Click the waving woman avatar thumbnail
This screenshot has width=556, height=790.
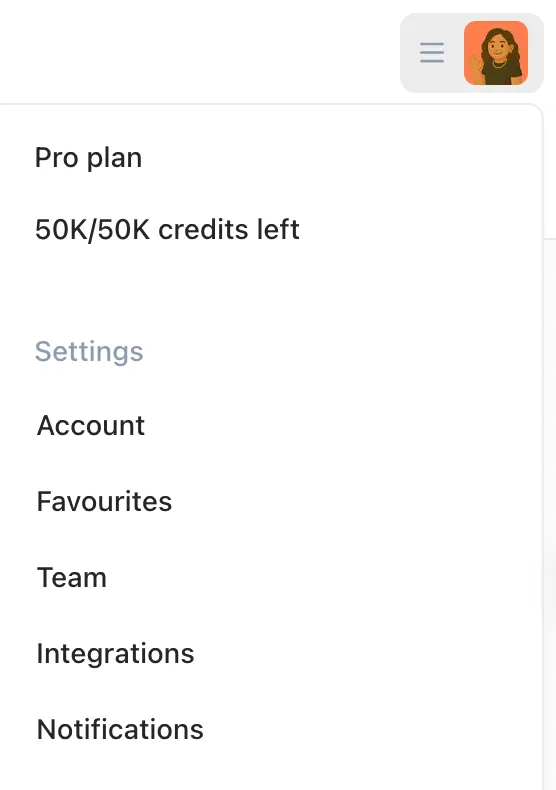point(496,53)
